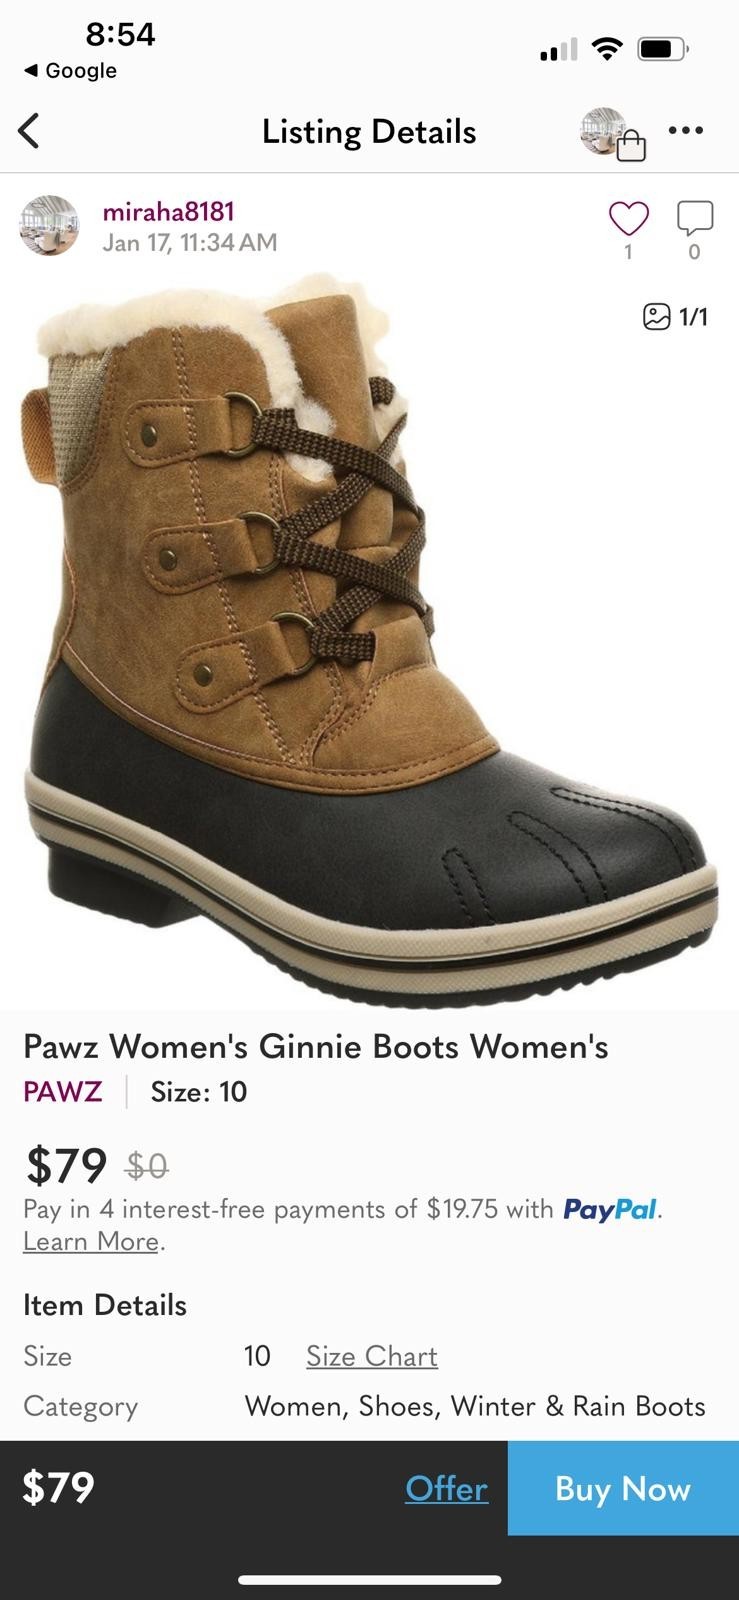Tap the Learn More PayPal link
The width and height of the screenshot is (739, 1600).
click(91, 1241)
